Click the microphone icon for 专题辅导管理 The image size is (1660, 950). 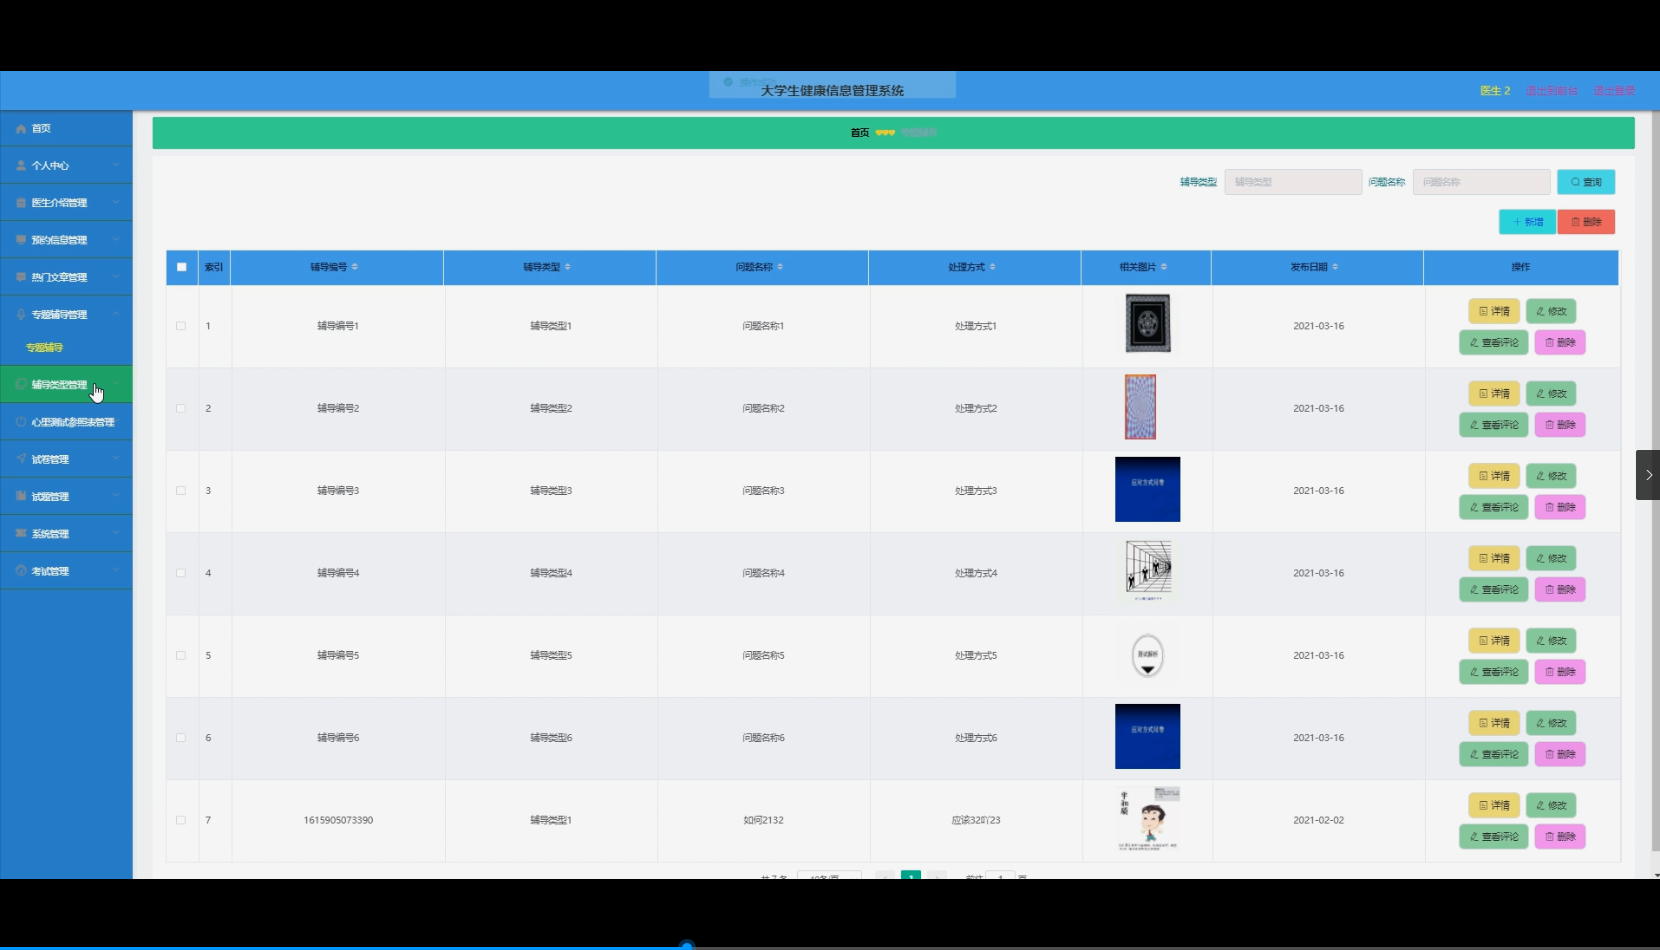(x=21, y=314)
